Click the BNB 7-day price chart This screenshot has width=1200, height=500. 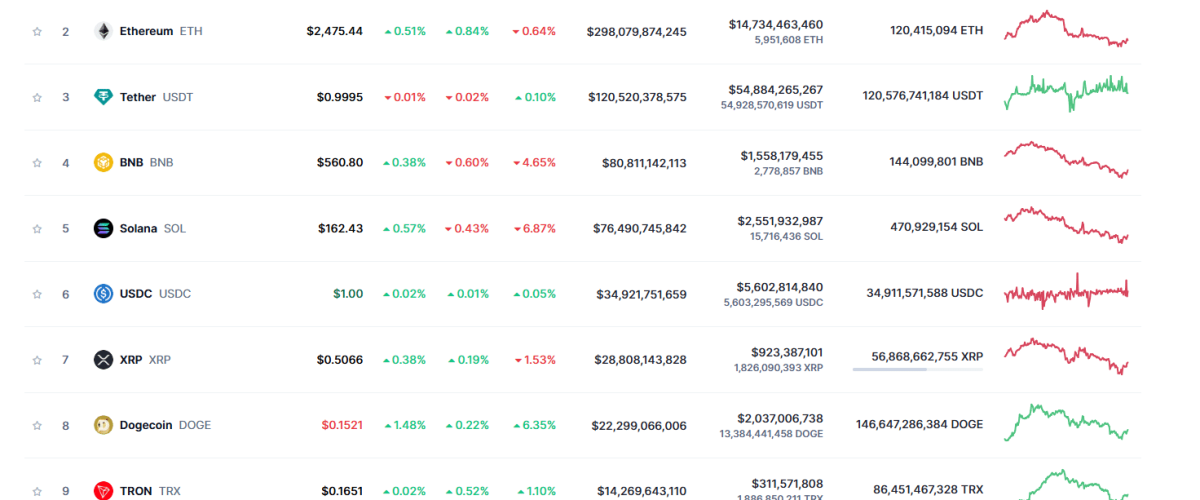pyautogui.click(x=1066, y=160)
